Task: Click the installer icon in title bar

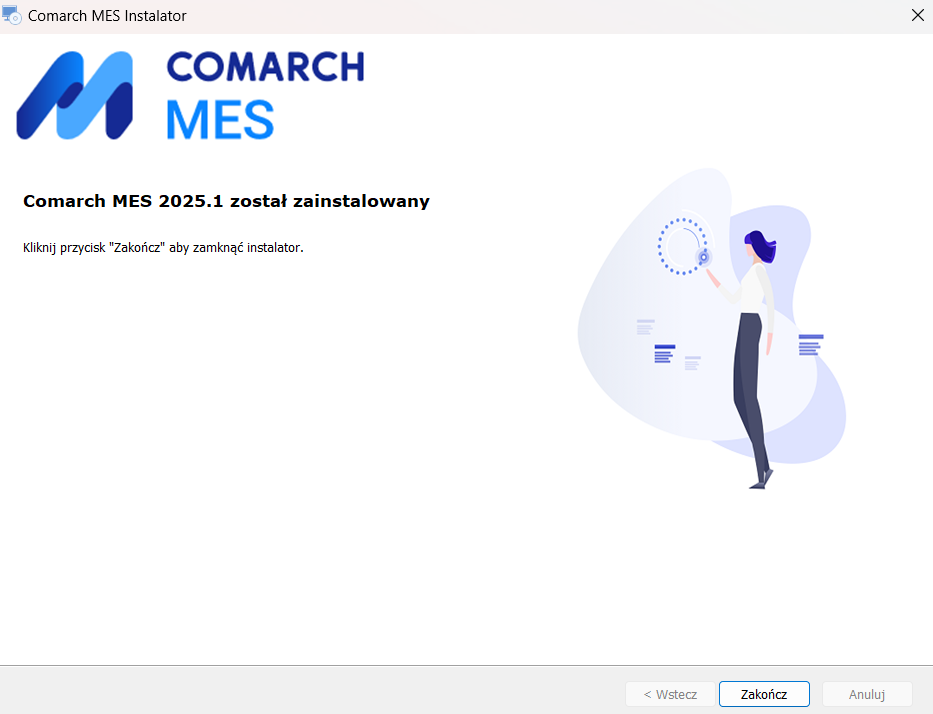Action: click(12, 15)
